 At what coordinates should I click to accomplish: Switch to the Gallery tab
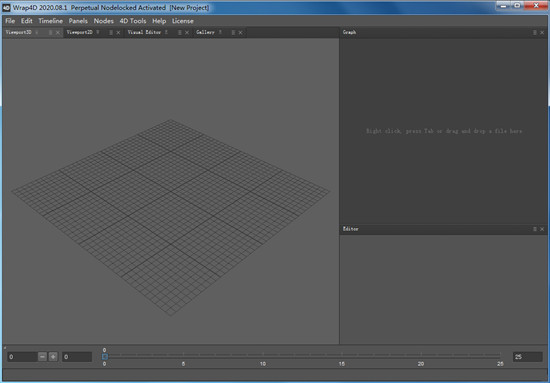coord(205,32)
